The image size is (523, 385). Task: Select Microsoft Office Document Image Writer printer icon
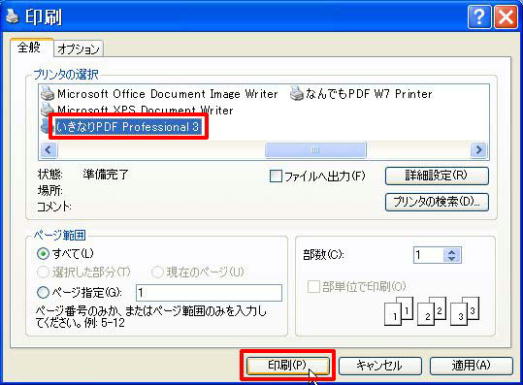47,94
